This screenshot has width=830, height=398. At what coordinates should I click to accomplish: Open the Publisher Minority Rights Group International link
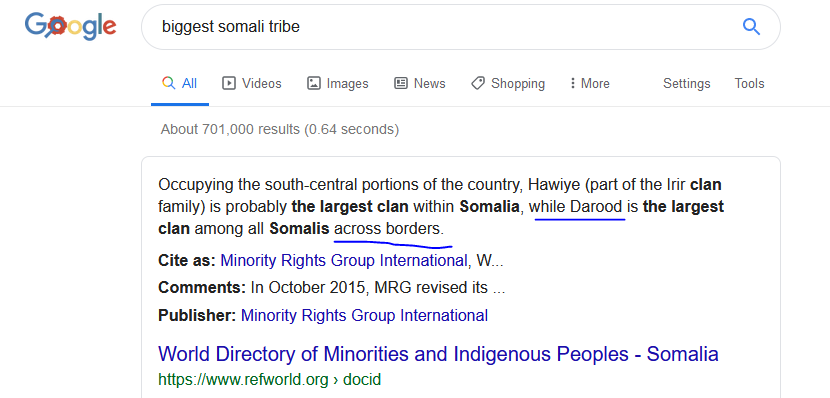coord(364,315)
